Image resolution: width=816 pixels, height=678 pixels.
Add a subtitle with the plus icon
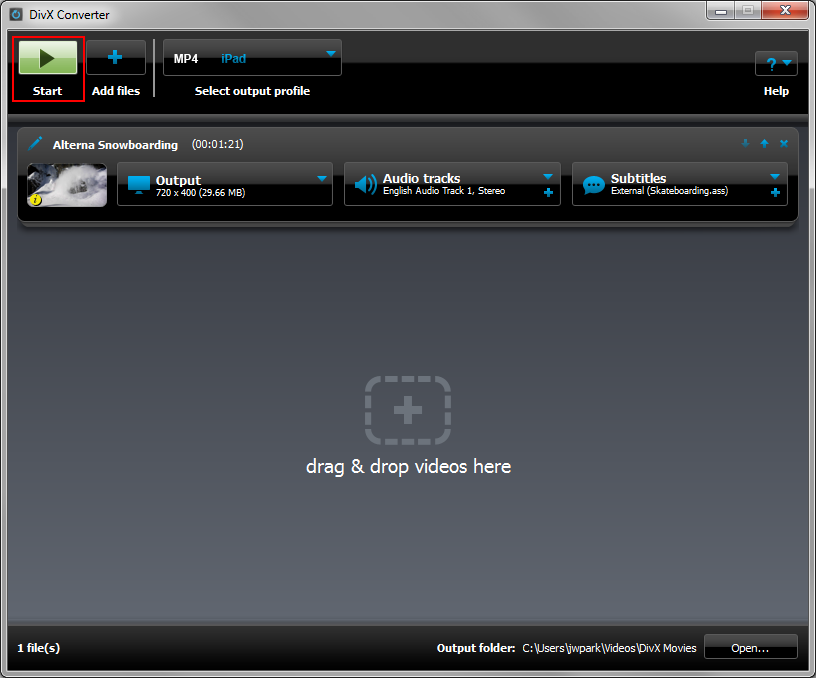(775, 193)
